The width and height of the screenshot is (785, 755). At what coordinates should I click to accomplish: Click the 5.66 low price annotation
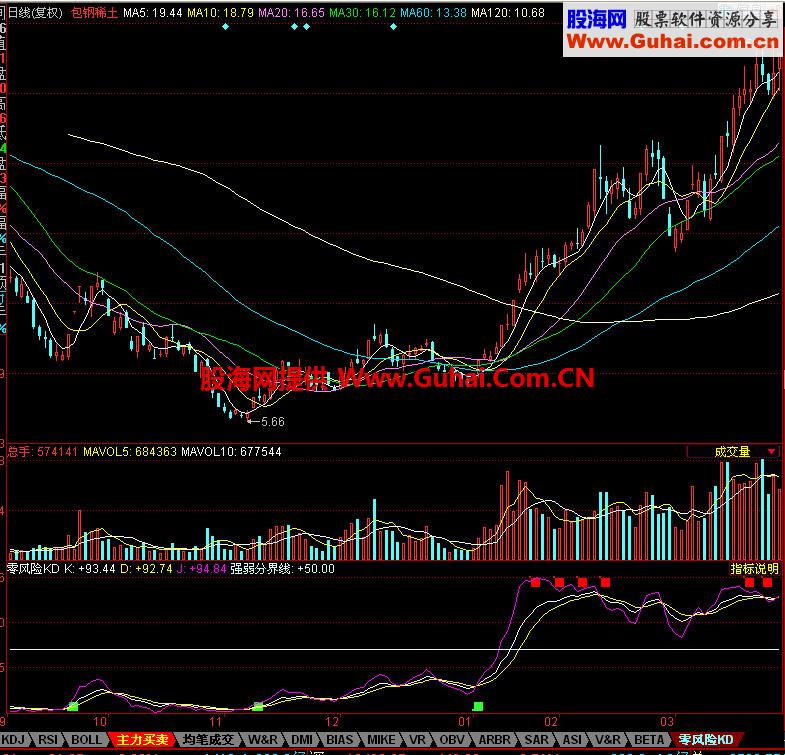pos(272,422)
